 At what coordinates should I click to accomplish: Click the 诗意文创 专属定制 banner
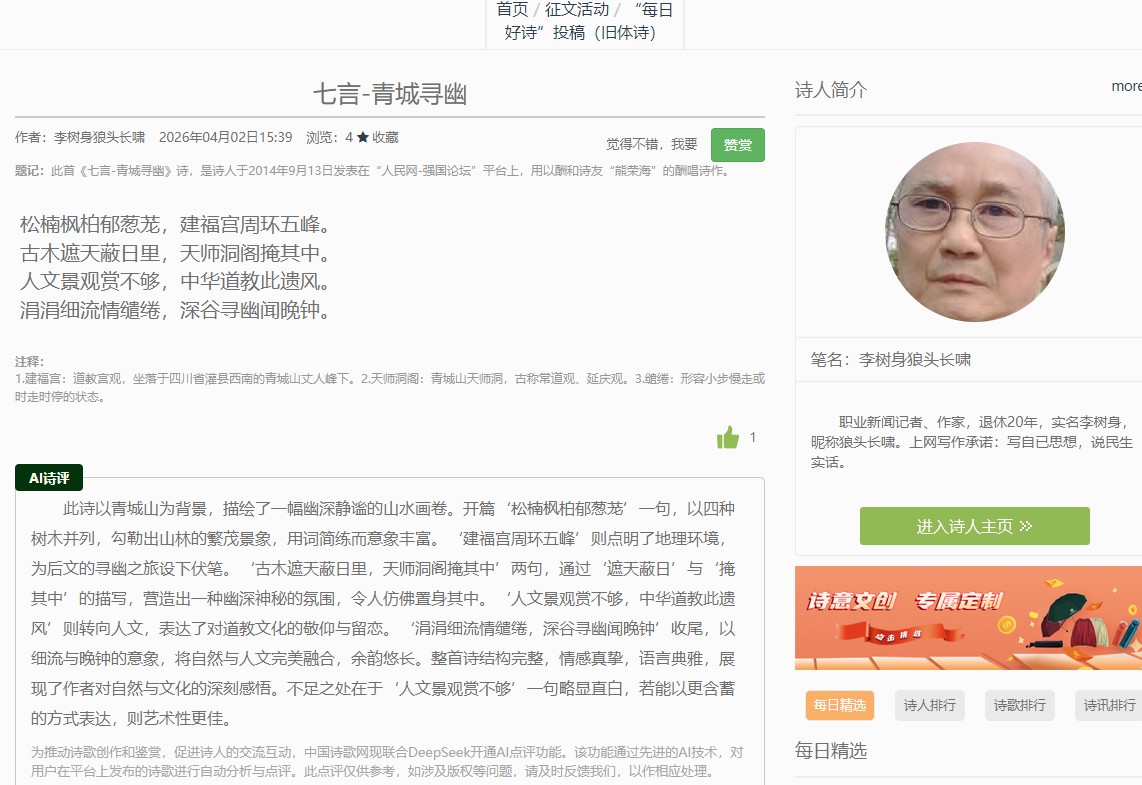coord(968,617)
